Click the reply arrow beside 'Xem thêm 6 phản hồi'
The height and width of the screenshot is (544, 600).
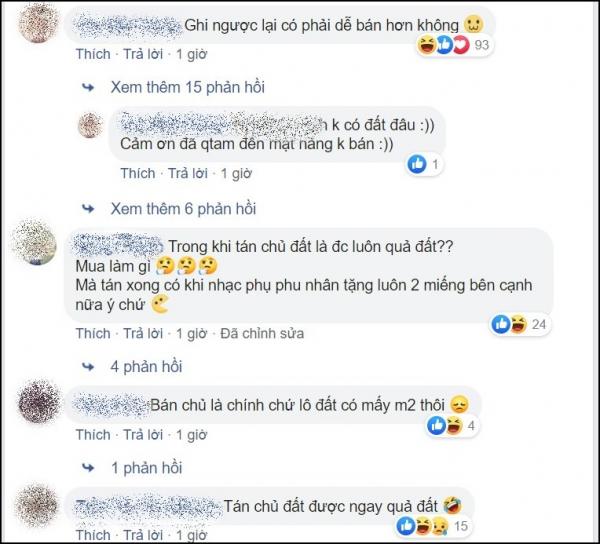88,209
